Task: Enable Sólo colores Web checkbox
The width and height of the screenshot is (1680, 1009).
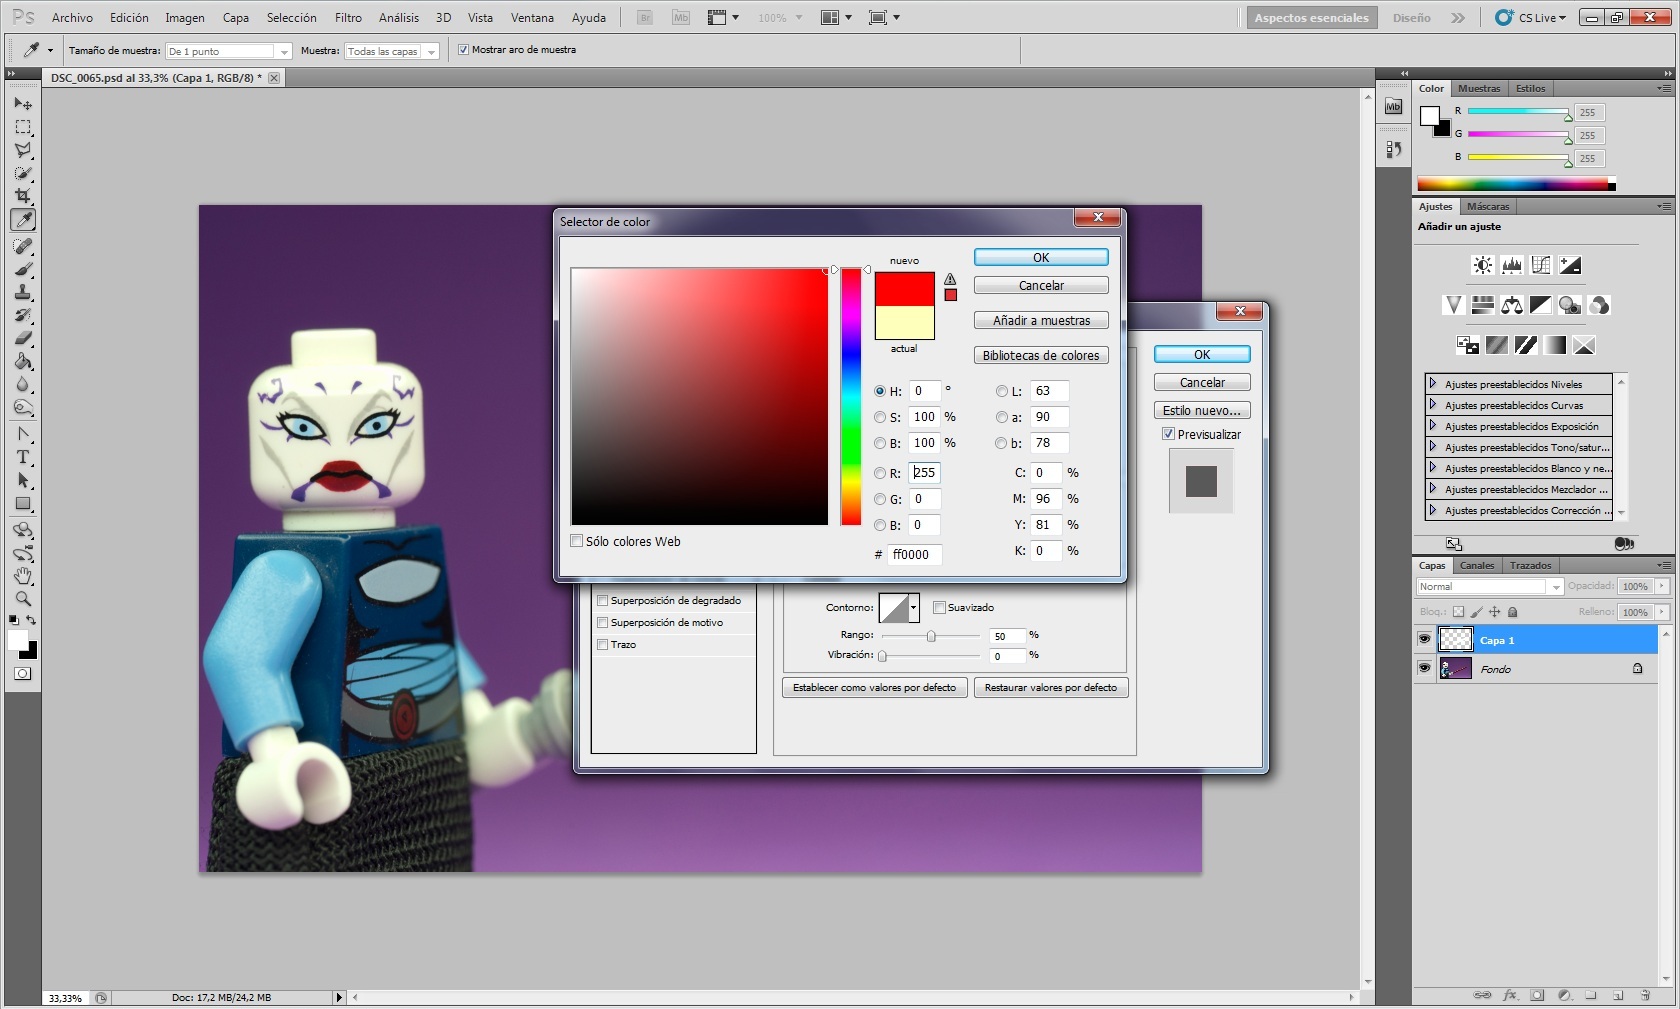Action: 577,541
